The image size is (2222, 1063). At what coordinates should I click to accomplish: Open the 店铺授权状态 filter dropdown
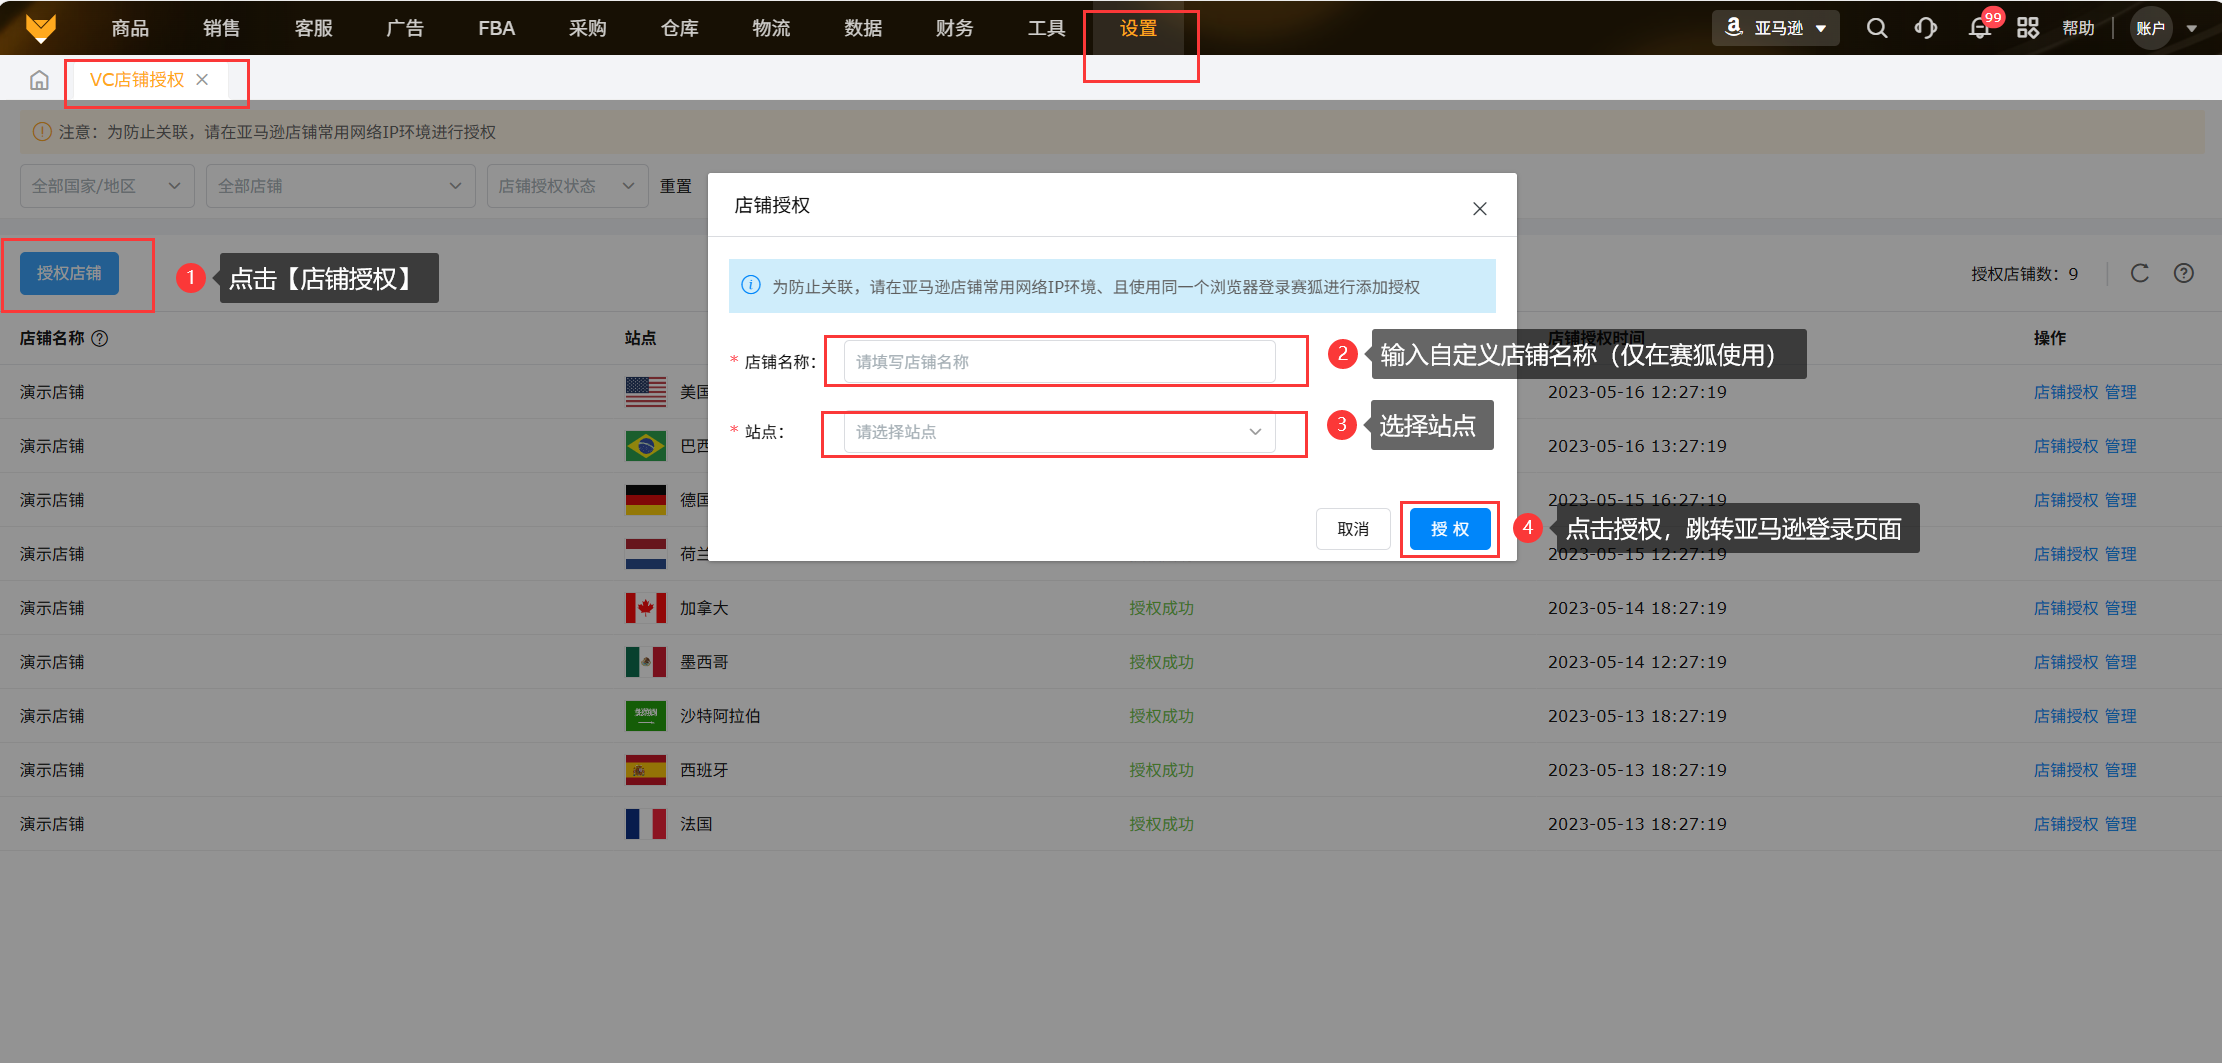coord(567,186)
